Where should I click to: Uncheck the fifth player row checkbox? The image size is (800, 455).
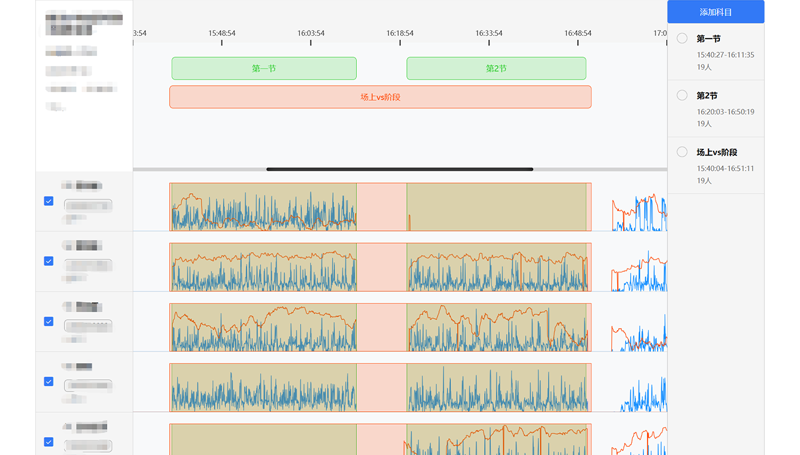[48, 442]
